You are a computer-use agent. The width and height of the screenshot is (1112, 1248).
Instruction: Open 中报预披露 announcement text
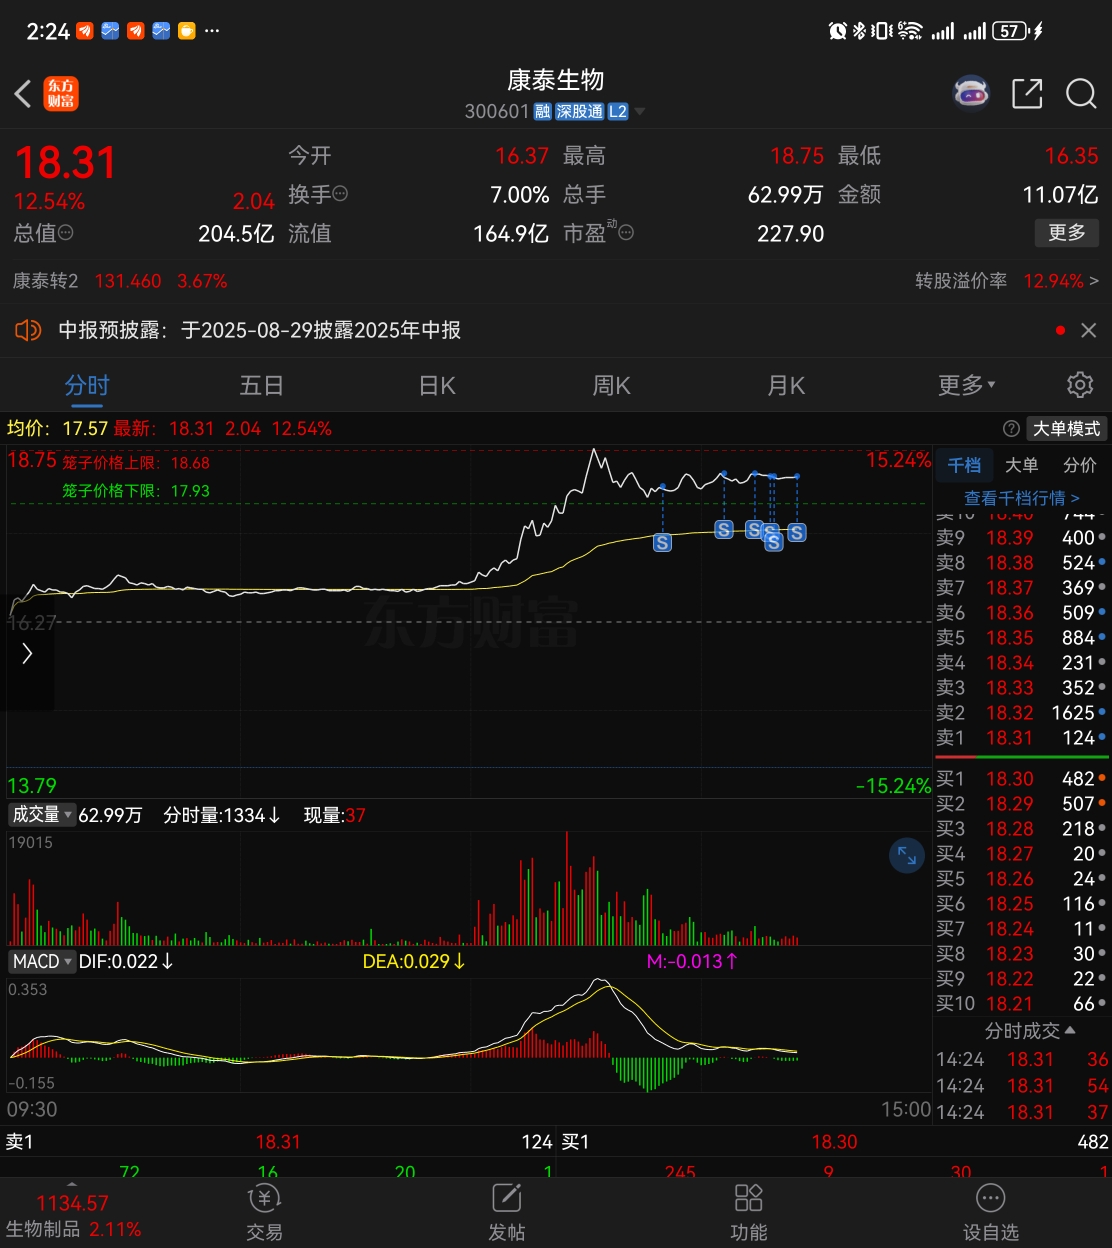coord(260,330)
